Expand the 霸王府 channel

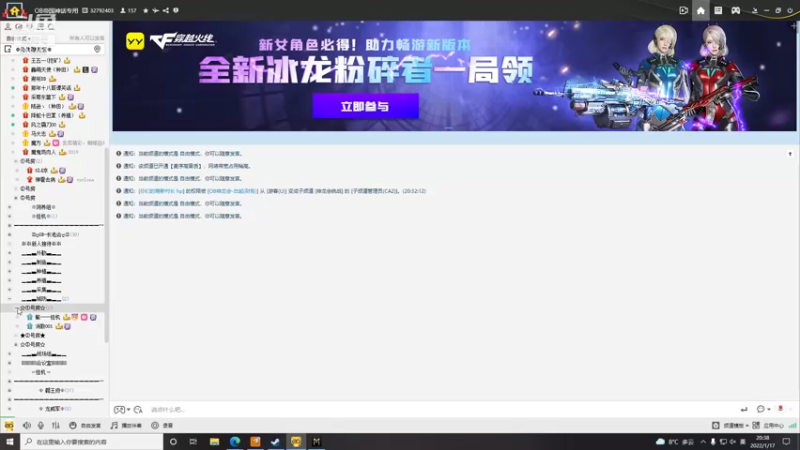pos(9,390)
